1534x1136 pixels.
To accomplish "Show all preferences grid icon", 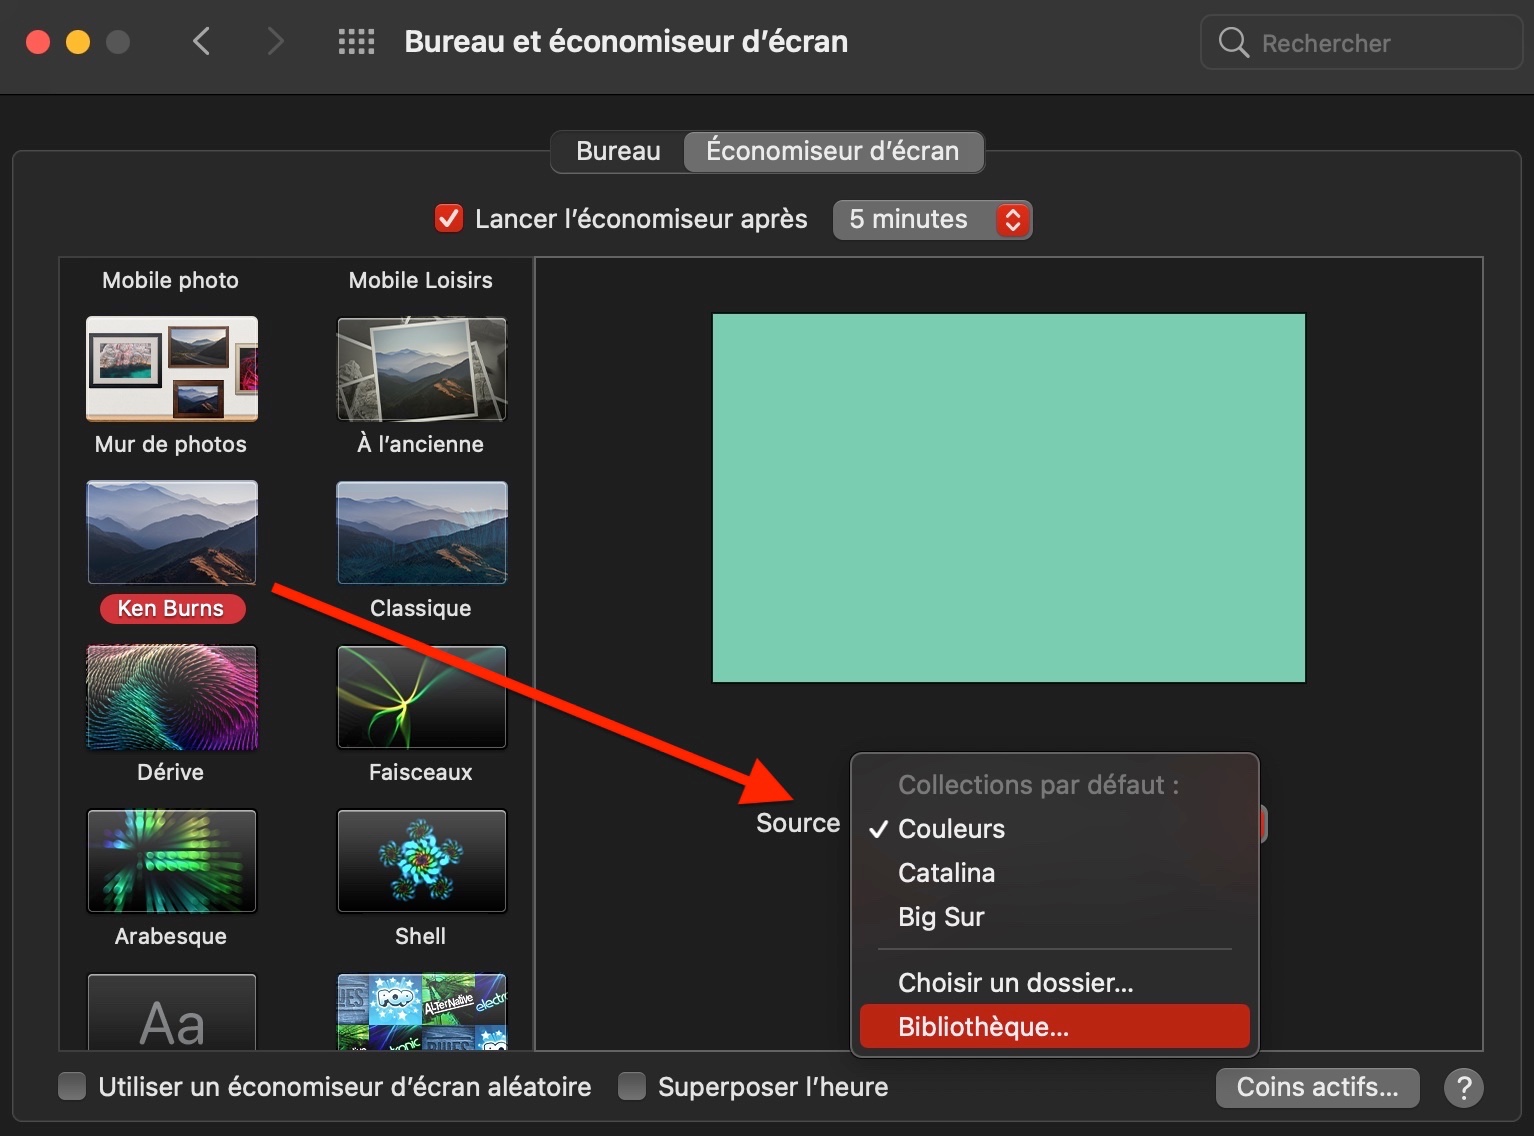I will 356,42.
